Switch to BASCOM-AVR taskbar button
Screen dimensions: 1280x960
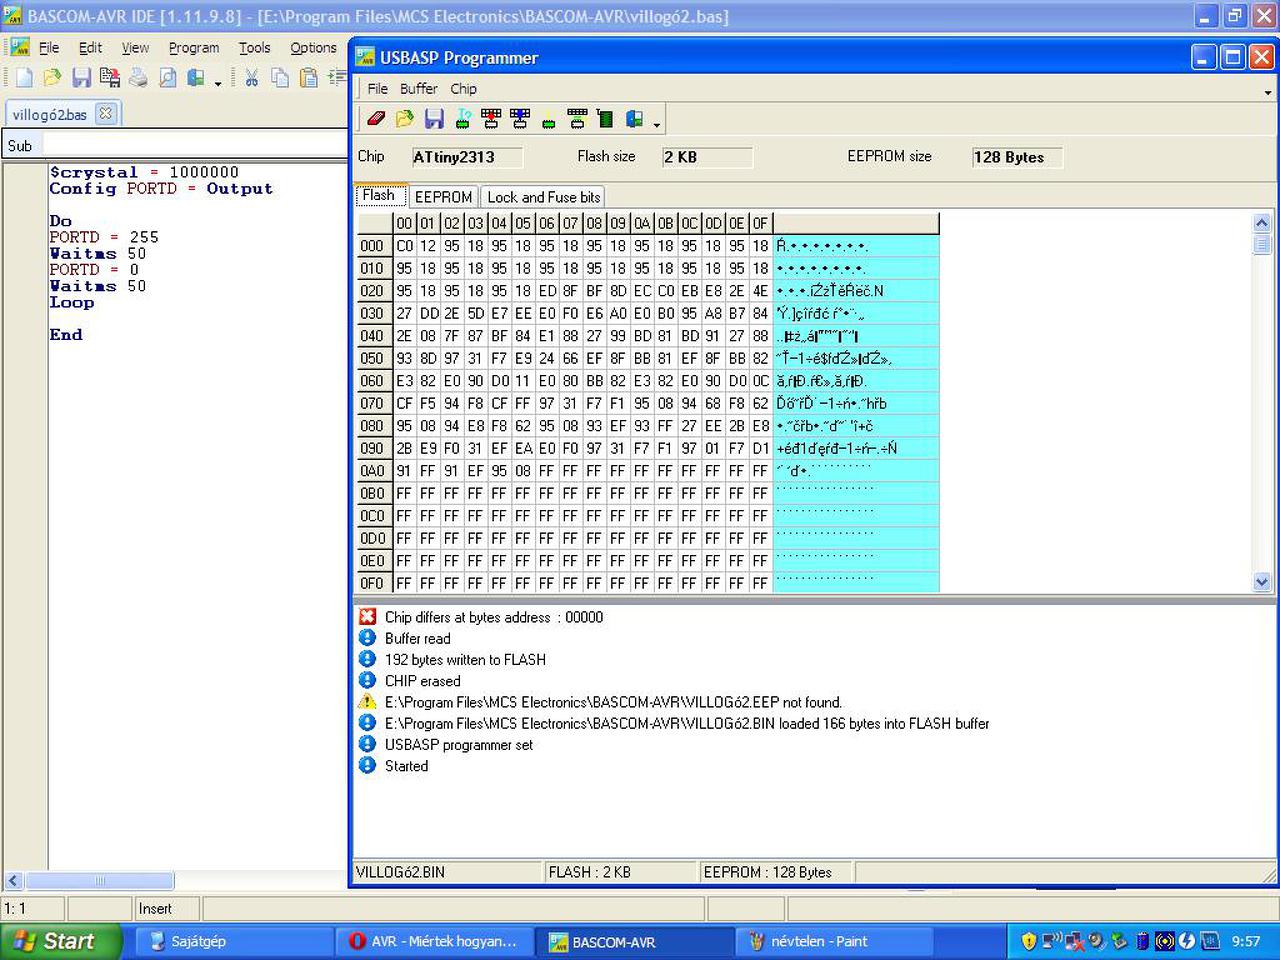tap(635, 941)
